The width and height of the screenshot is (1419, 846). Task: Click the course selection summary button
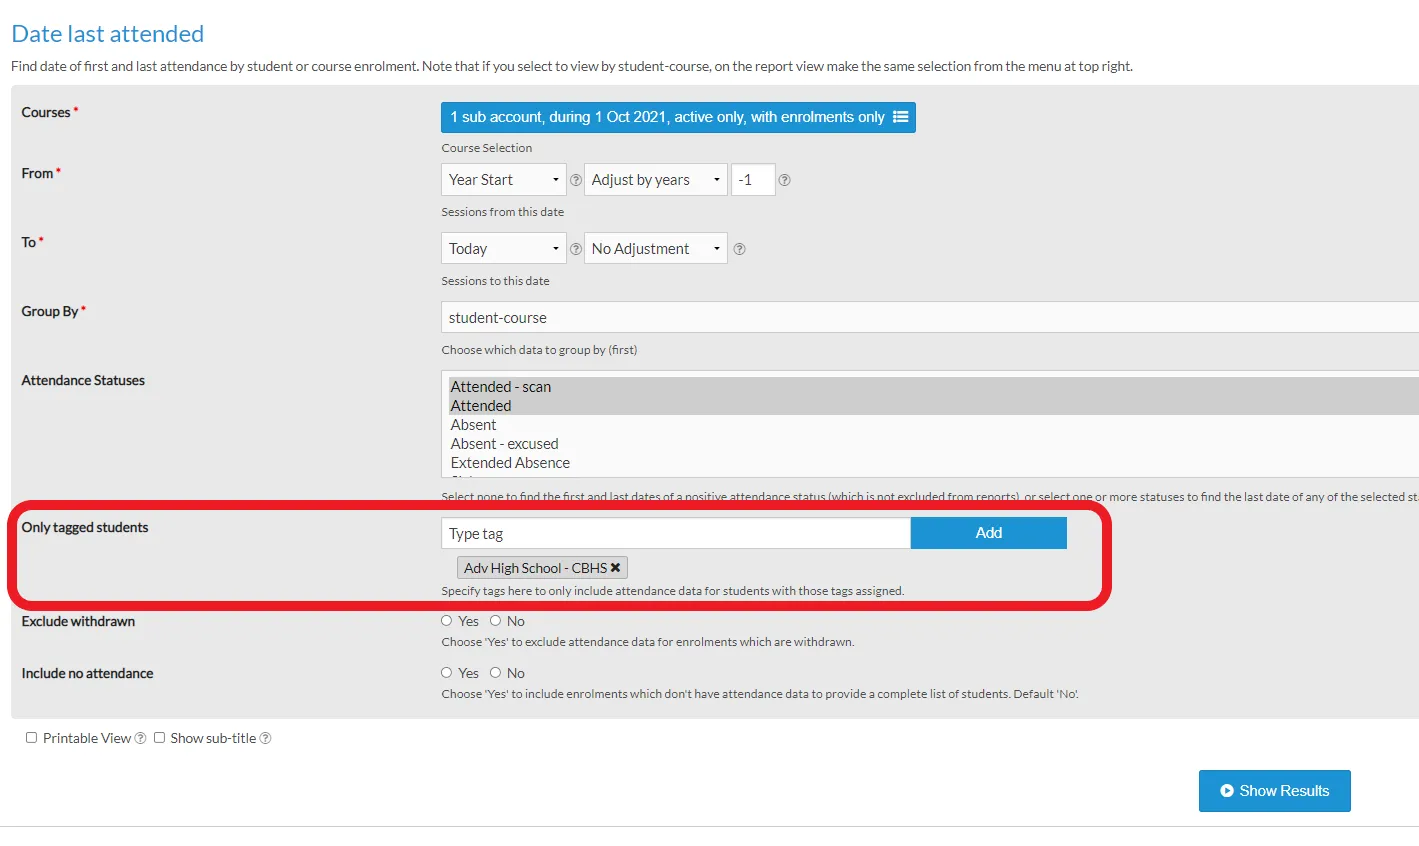coord(678,117)
